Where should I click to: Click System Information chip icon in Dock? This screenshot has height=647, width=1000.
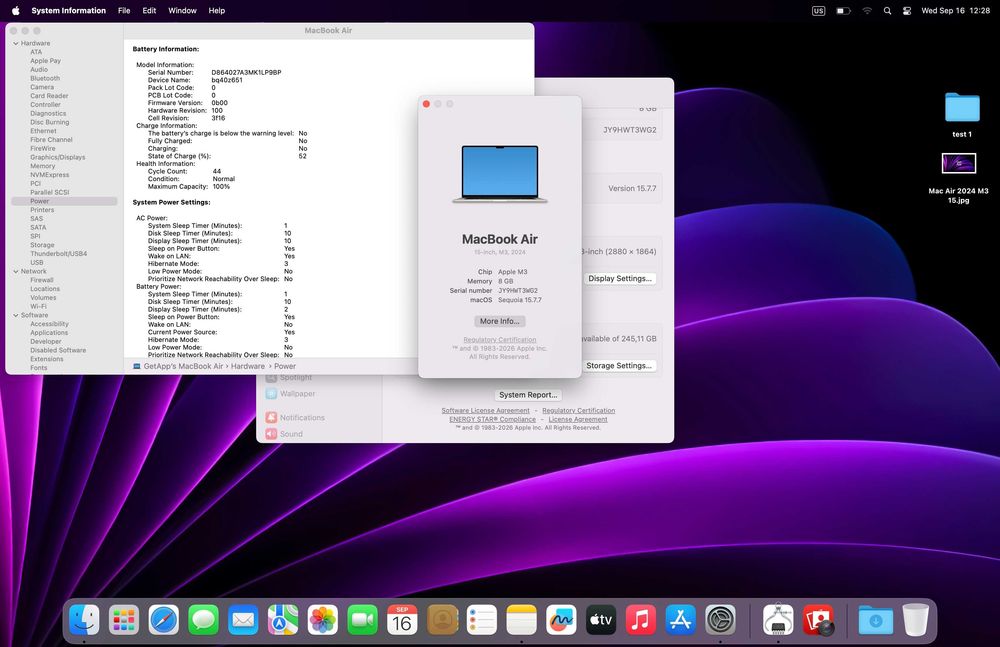[x=778, y=619]
